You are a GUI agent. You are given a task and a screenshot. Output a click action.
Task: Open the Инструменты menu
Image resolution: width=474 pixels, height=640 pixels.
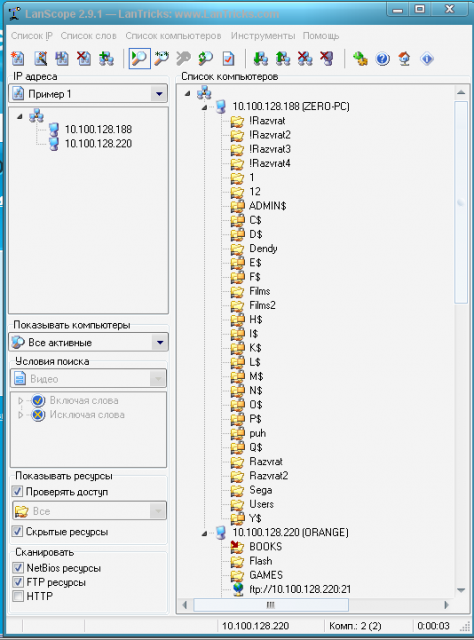pyautogui.click(x=263, y=36)
